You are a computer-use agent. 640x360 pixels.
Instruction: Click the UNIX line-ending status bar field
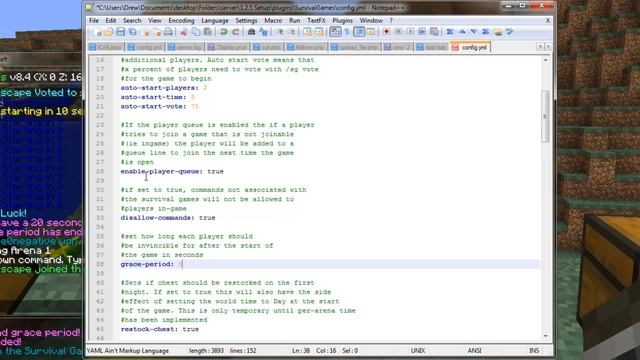coord(418,351)
